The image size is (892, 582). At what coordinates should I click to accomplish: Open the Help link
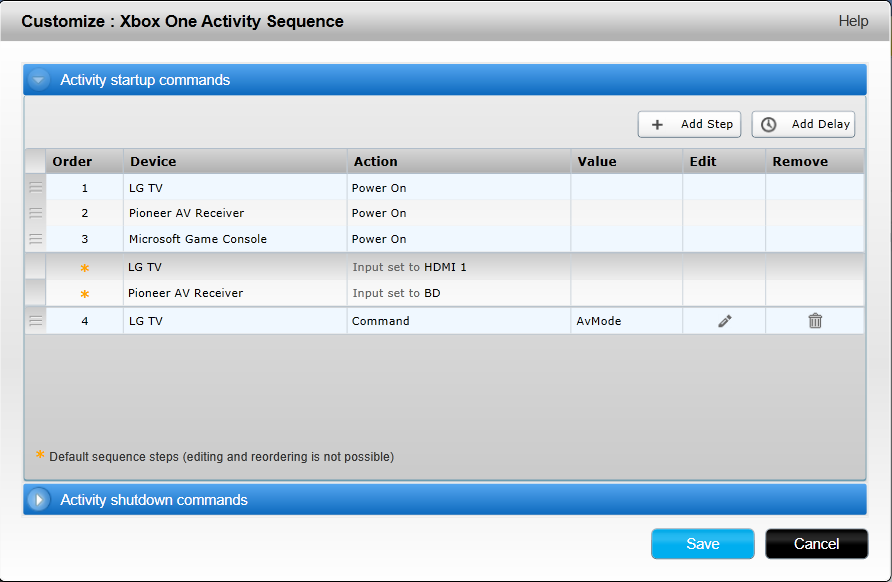coord(852,21)
